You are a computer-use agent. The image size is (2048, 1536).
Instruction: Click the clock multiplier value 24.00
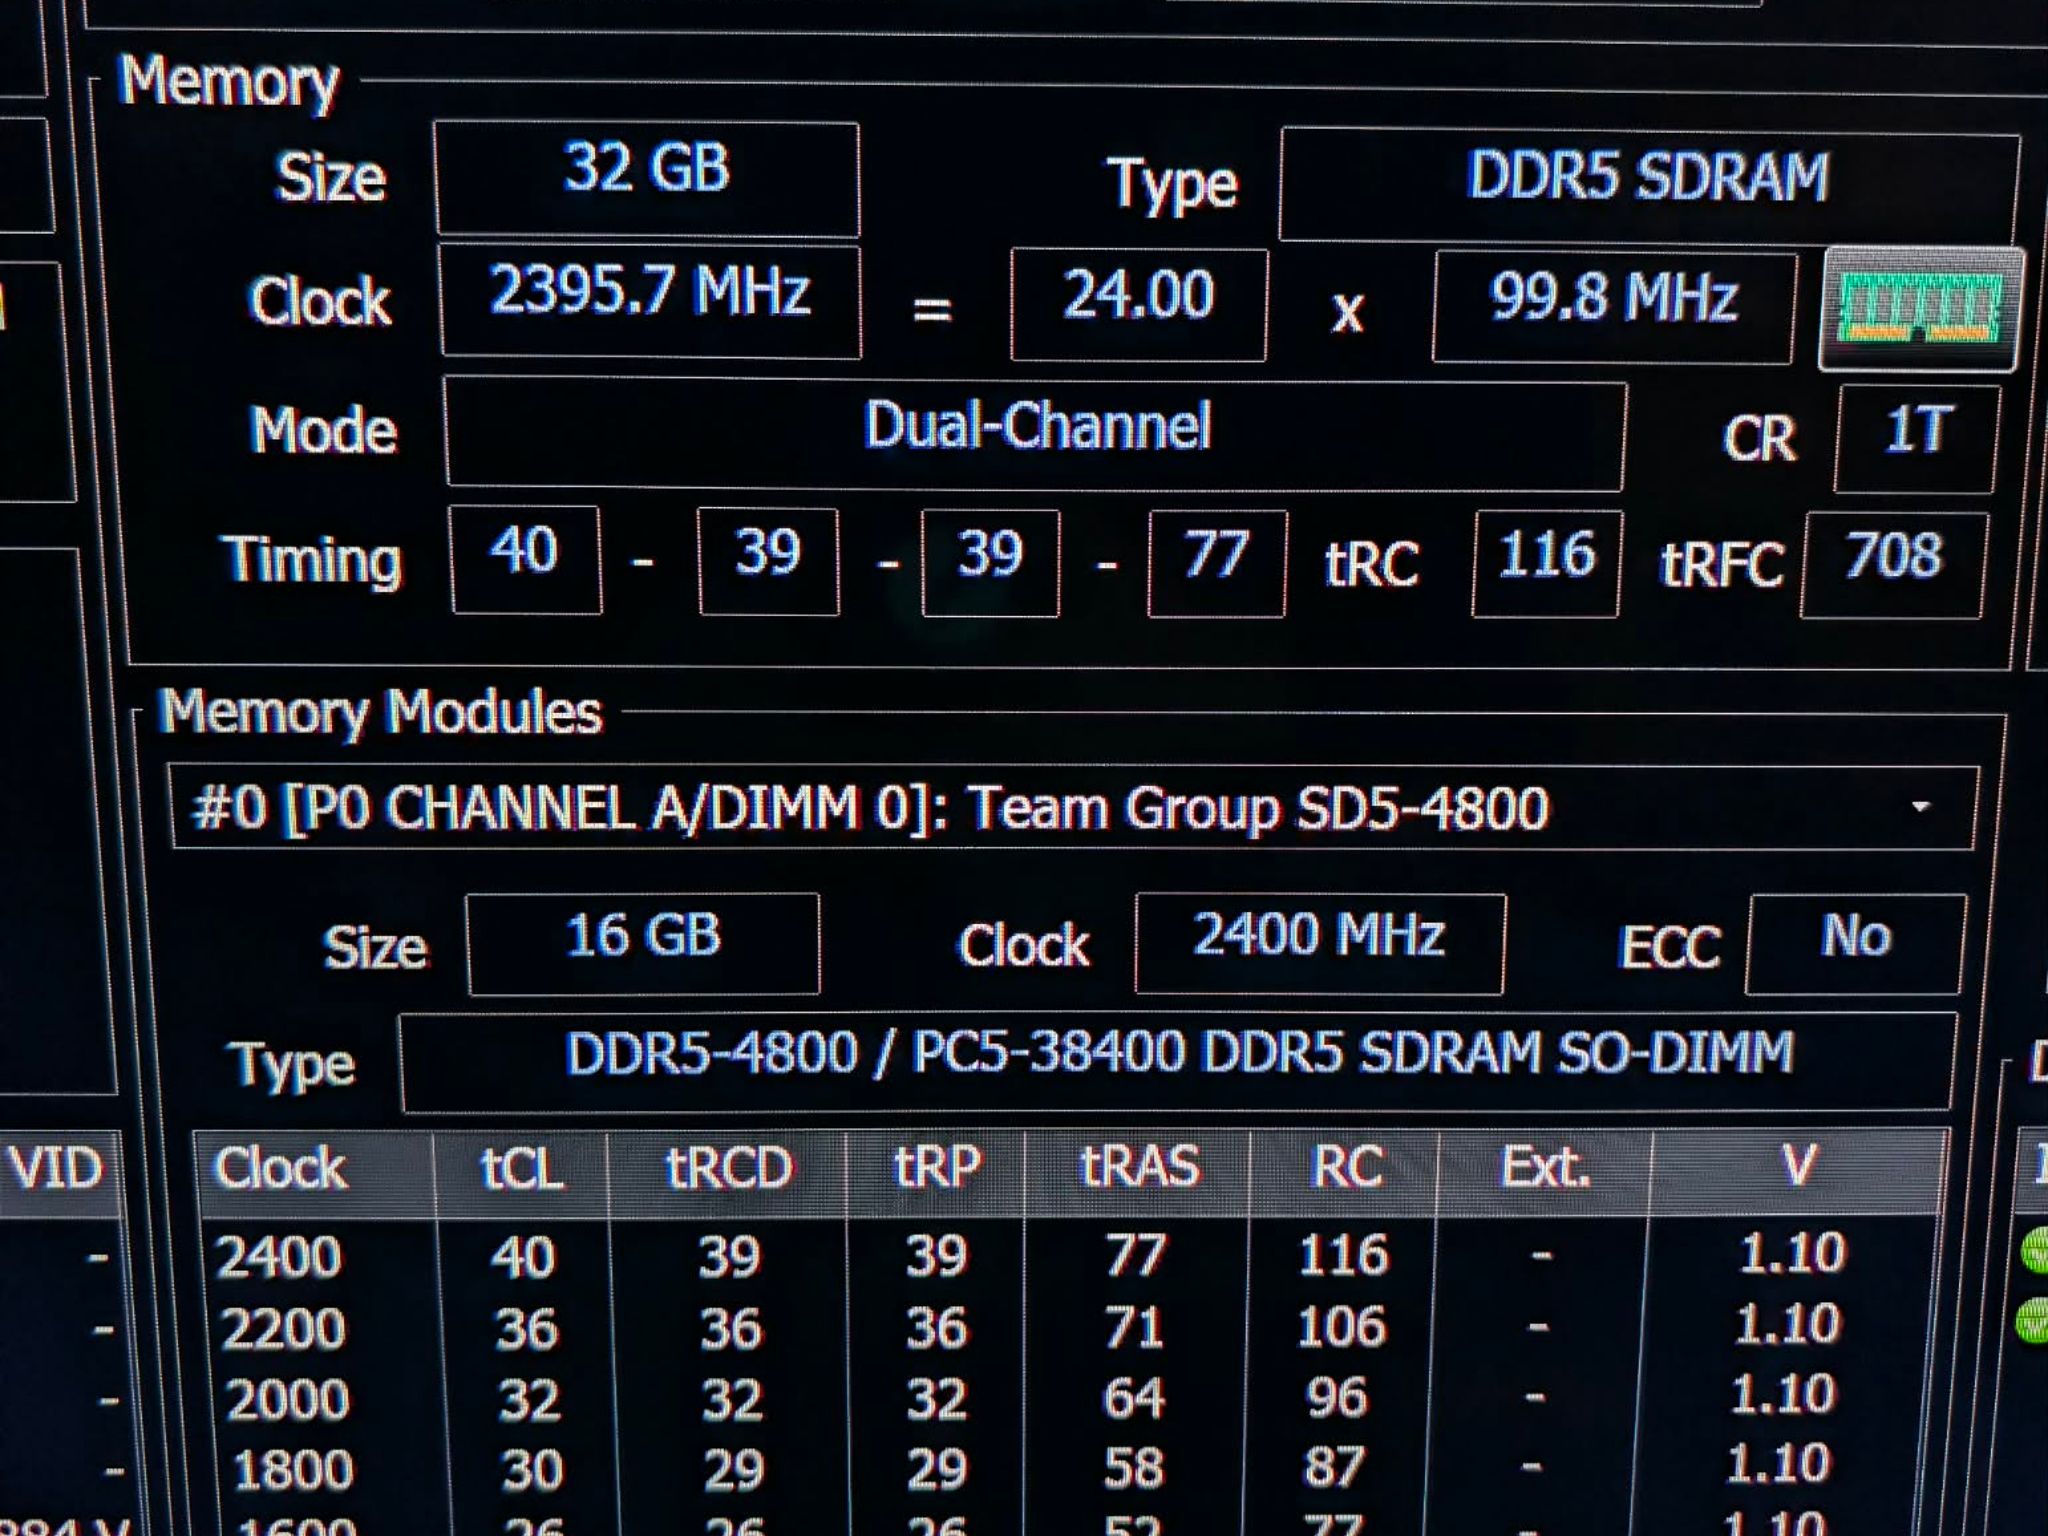[x=1139, y=304]
